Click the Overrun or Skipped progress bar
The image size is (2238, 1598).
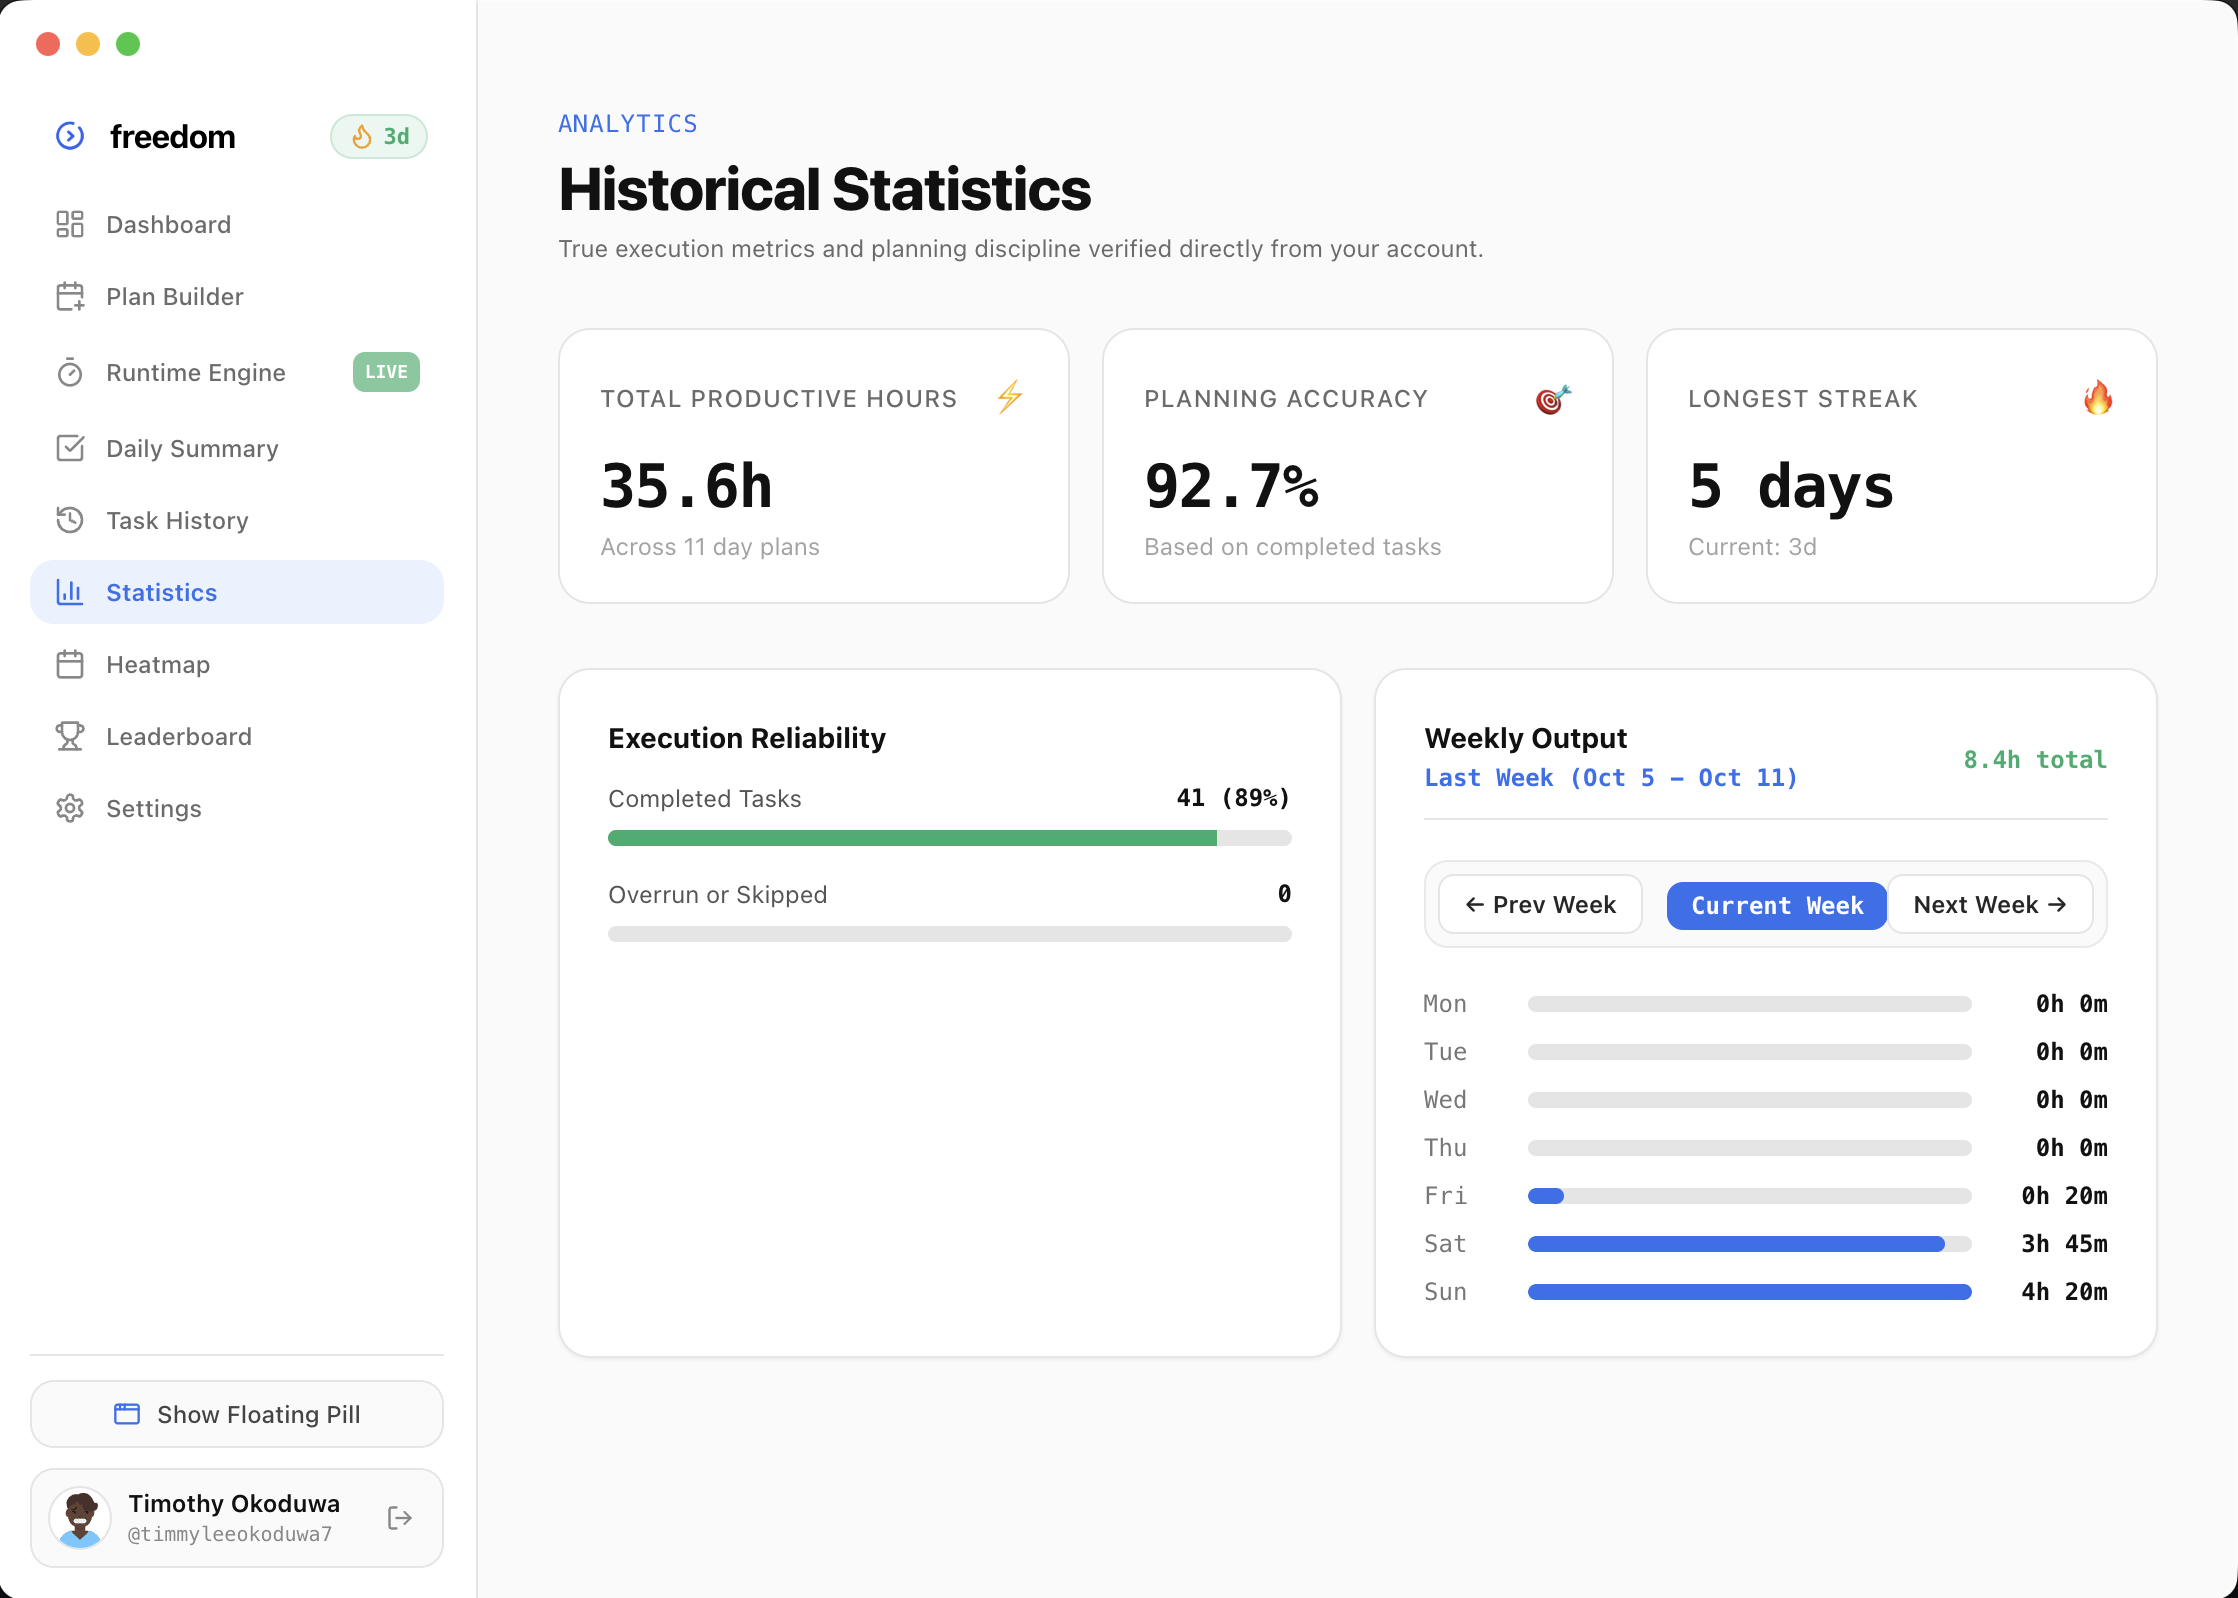click(950, 934)
